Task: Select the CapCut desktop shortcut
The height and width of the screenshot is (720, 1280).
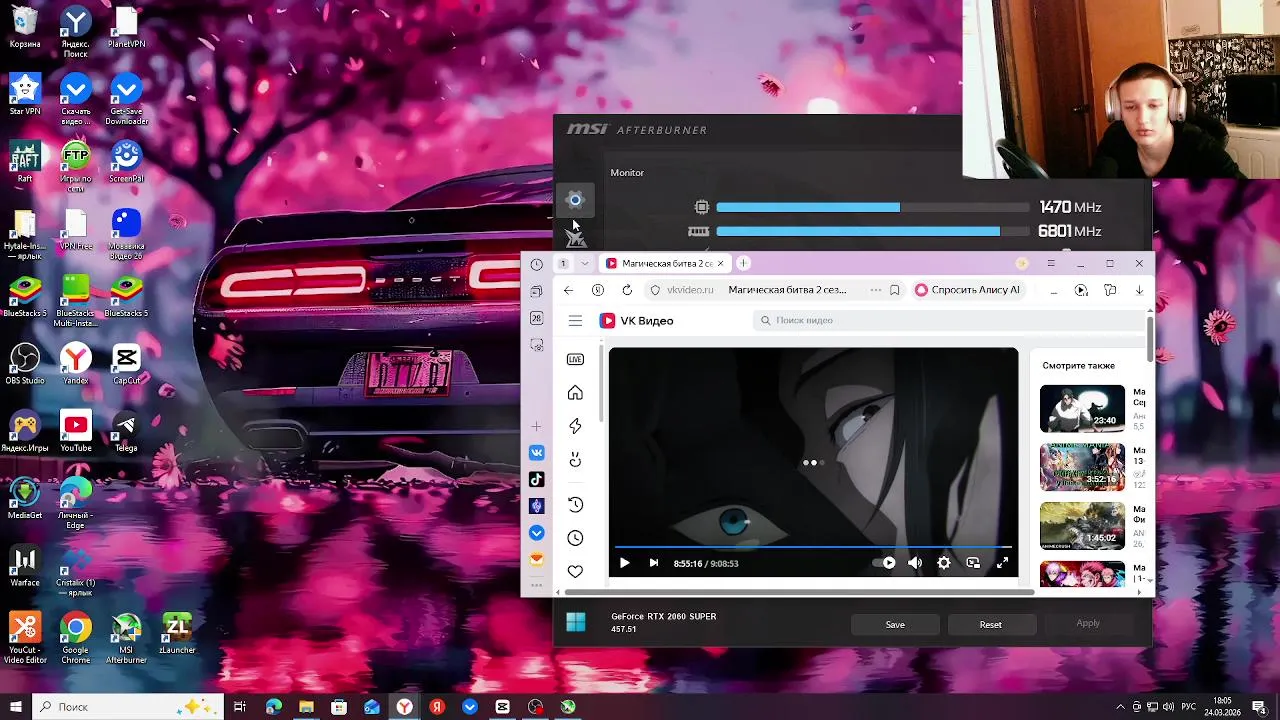Action: (126, 364)
